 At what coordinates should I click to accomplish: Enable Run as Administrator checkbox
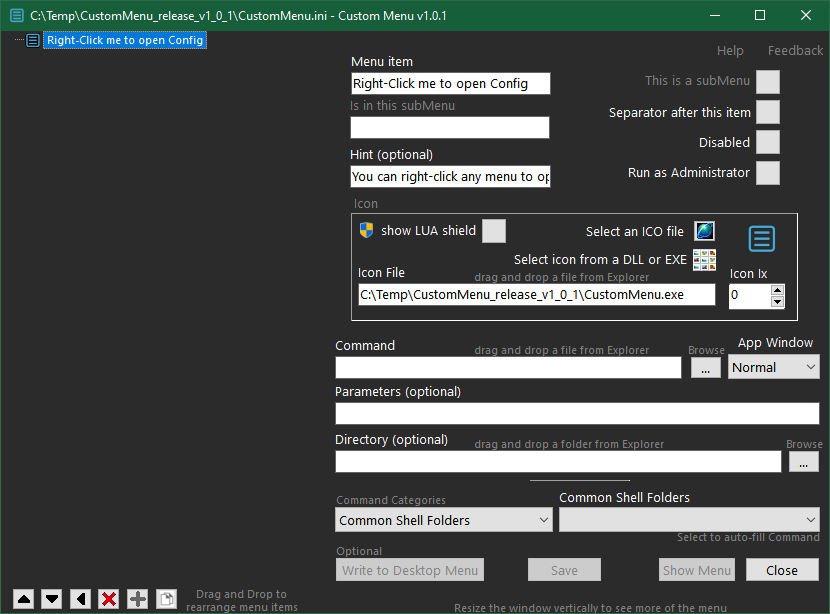[768, 173]
